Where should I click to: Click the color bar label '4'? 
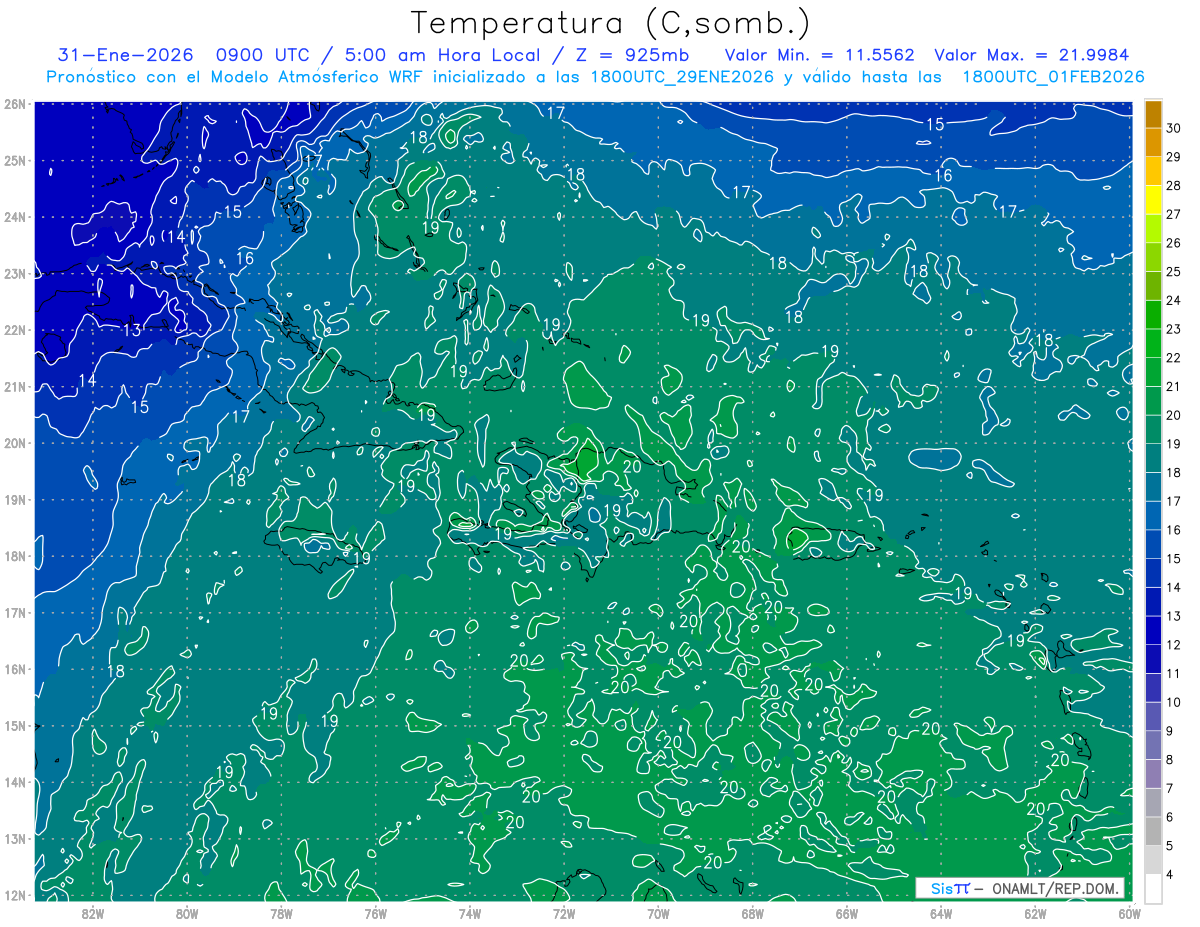coord(1169,875)
